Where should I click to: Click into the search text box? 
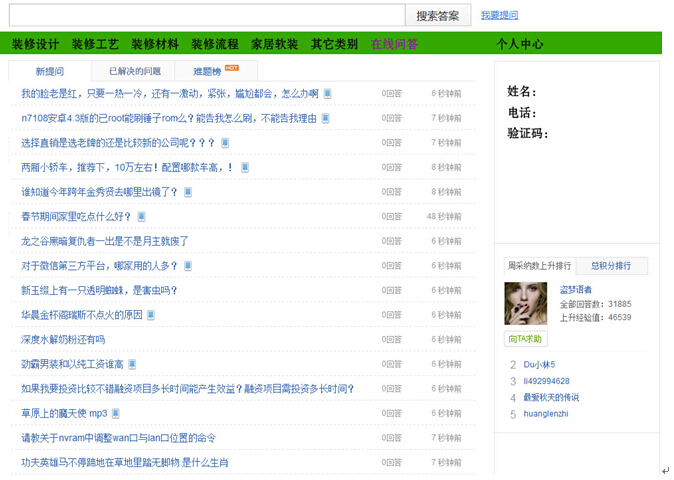206,15
